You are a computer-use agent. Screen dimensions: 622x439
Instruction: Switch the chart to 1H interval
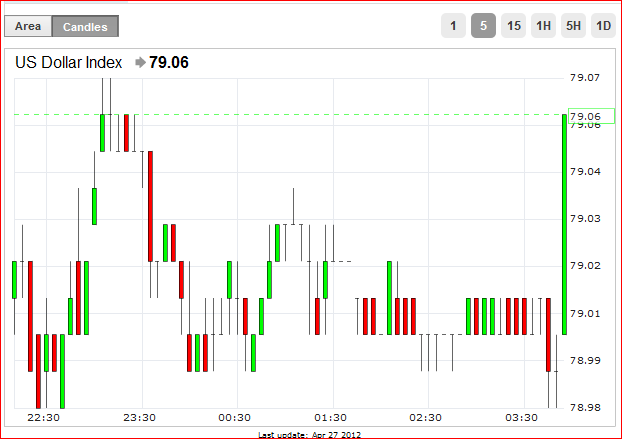[543, 26]
